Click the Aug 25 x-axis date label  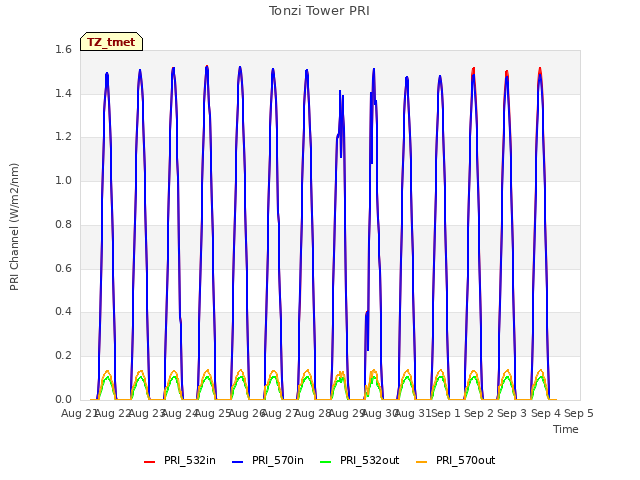point(213,413)
